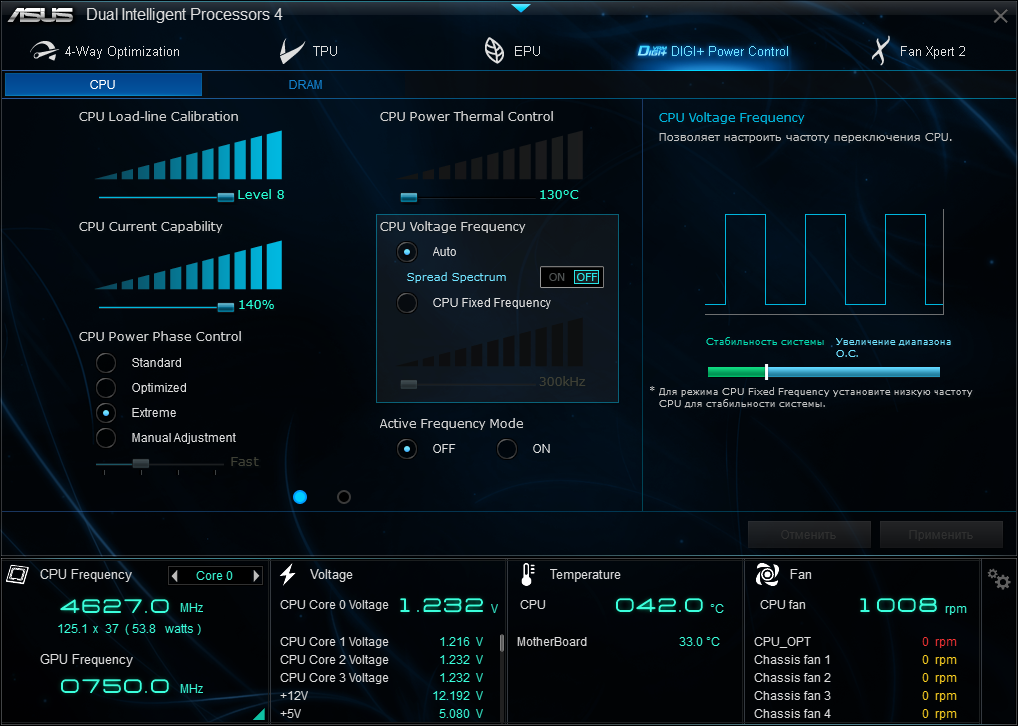Click the CPU_OPT fan row
This screenshot has height=726, width=1018.
click(856, 642)
